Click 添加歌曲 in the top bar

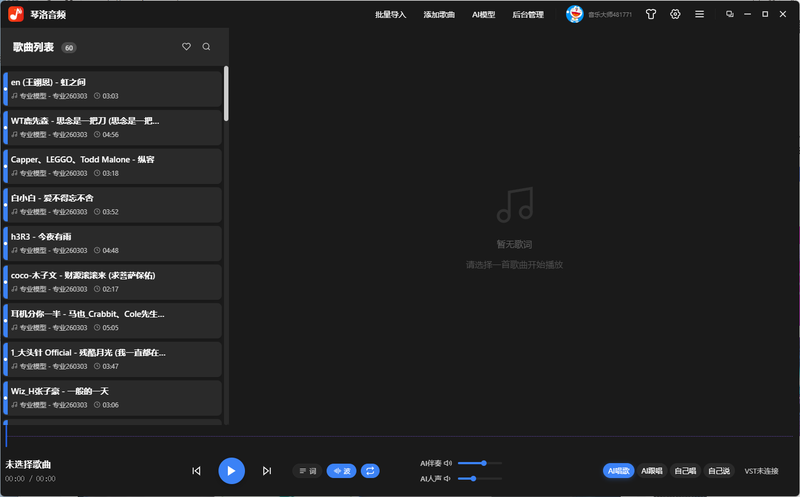pos(439,15)
